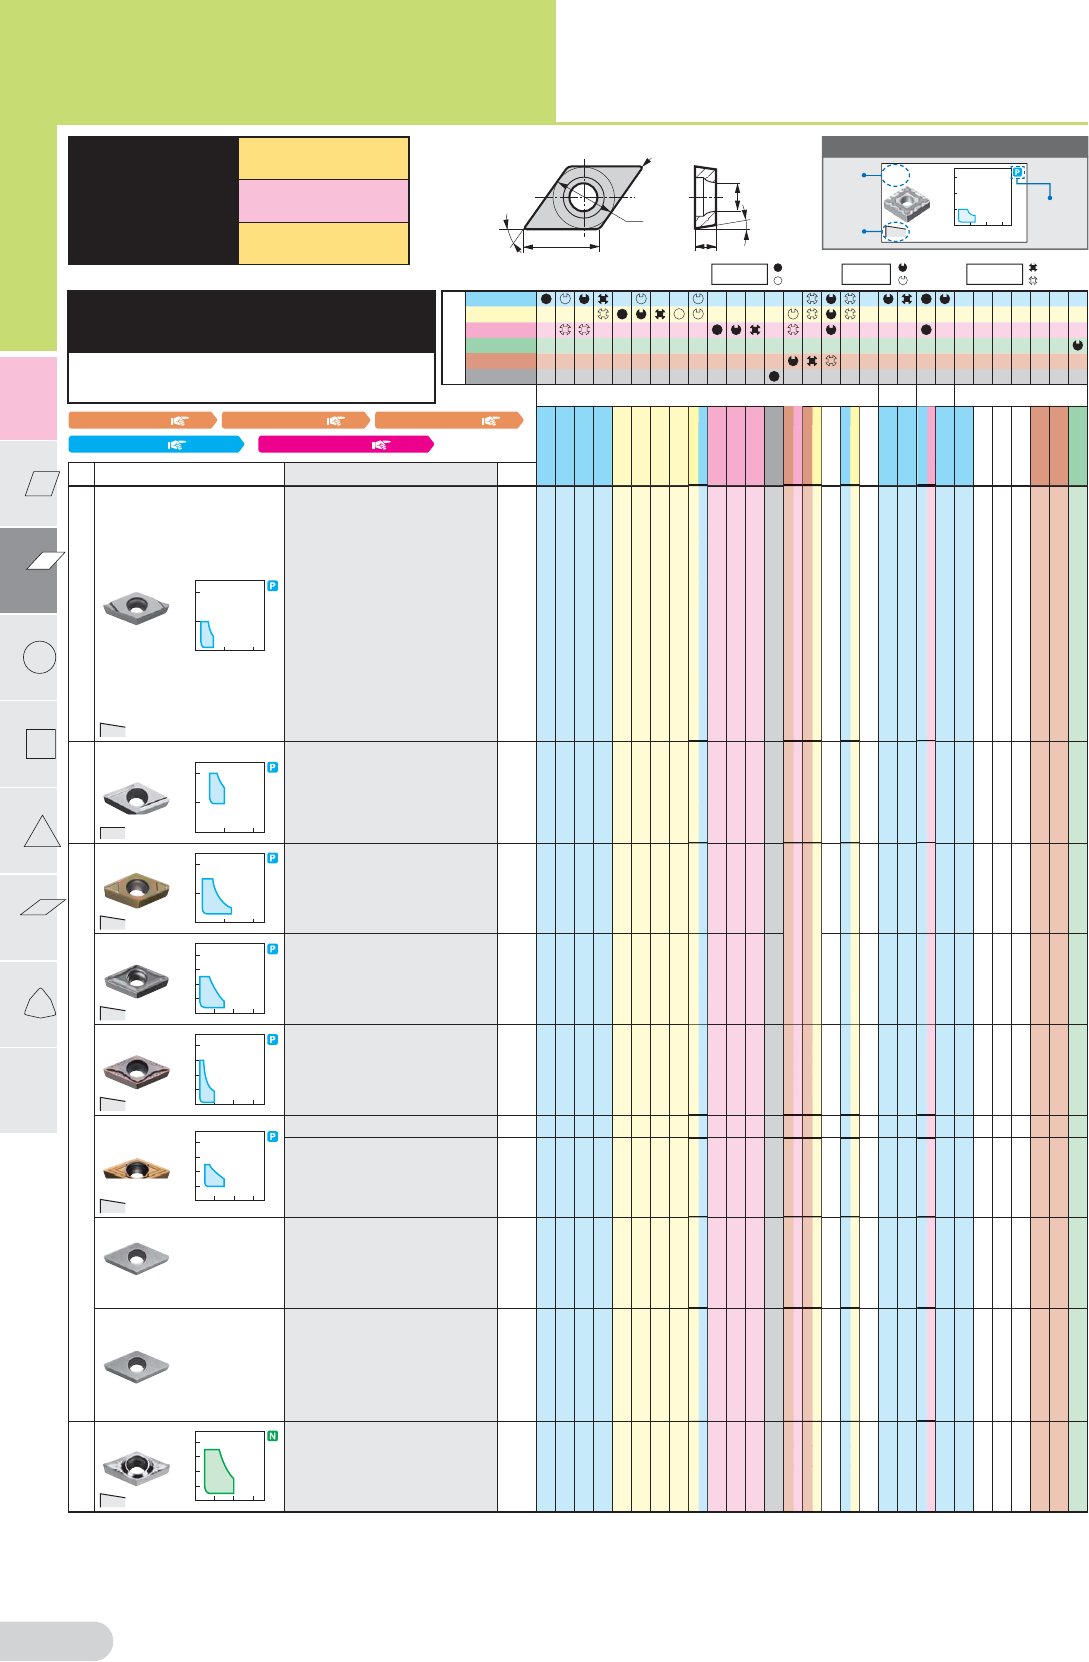Viewport: 1089px width, 1662px height.
Task: Click the solid/hollow circle symbol legend
Action: tap(778, 274)
